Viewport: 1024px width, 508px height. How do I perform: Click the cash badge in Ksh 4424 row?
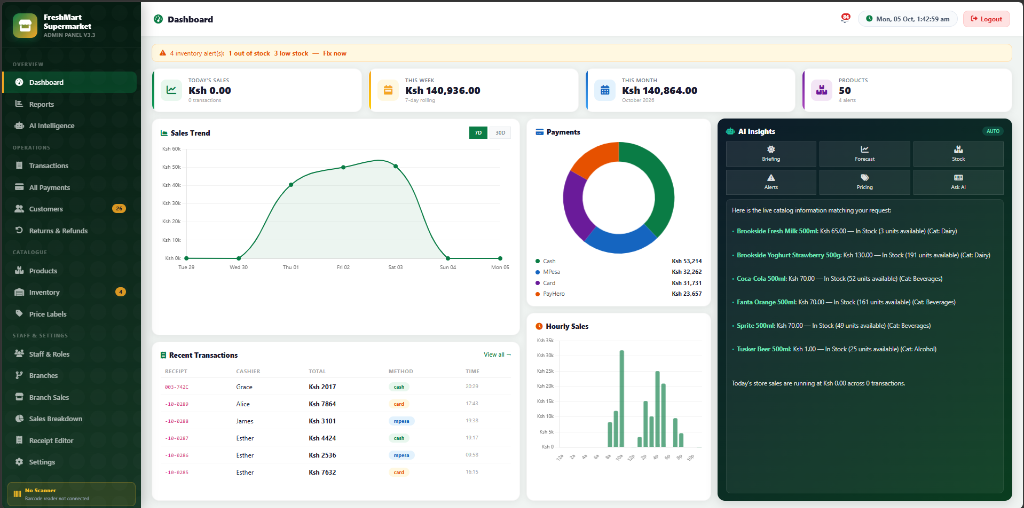(399, 438)
